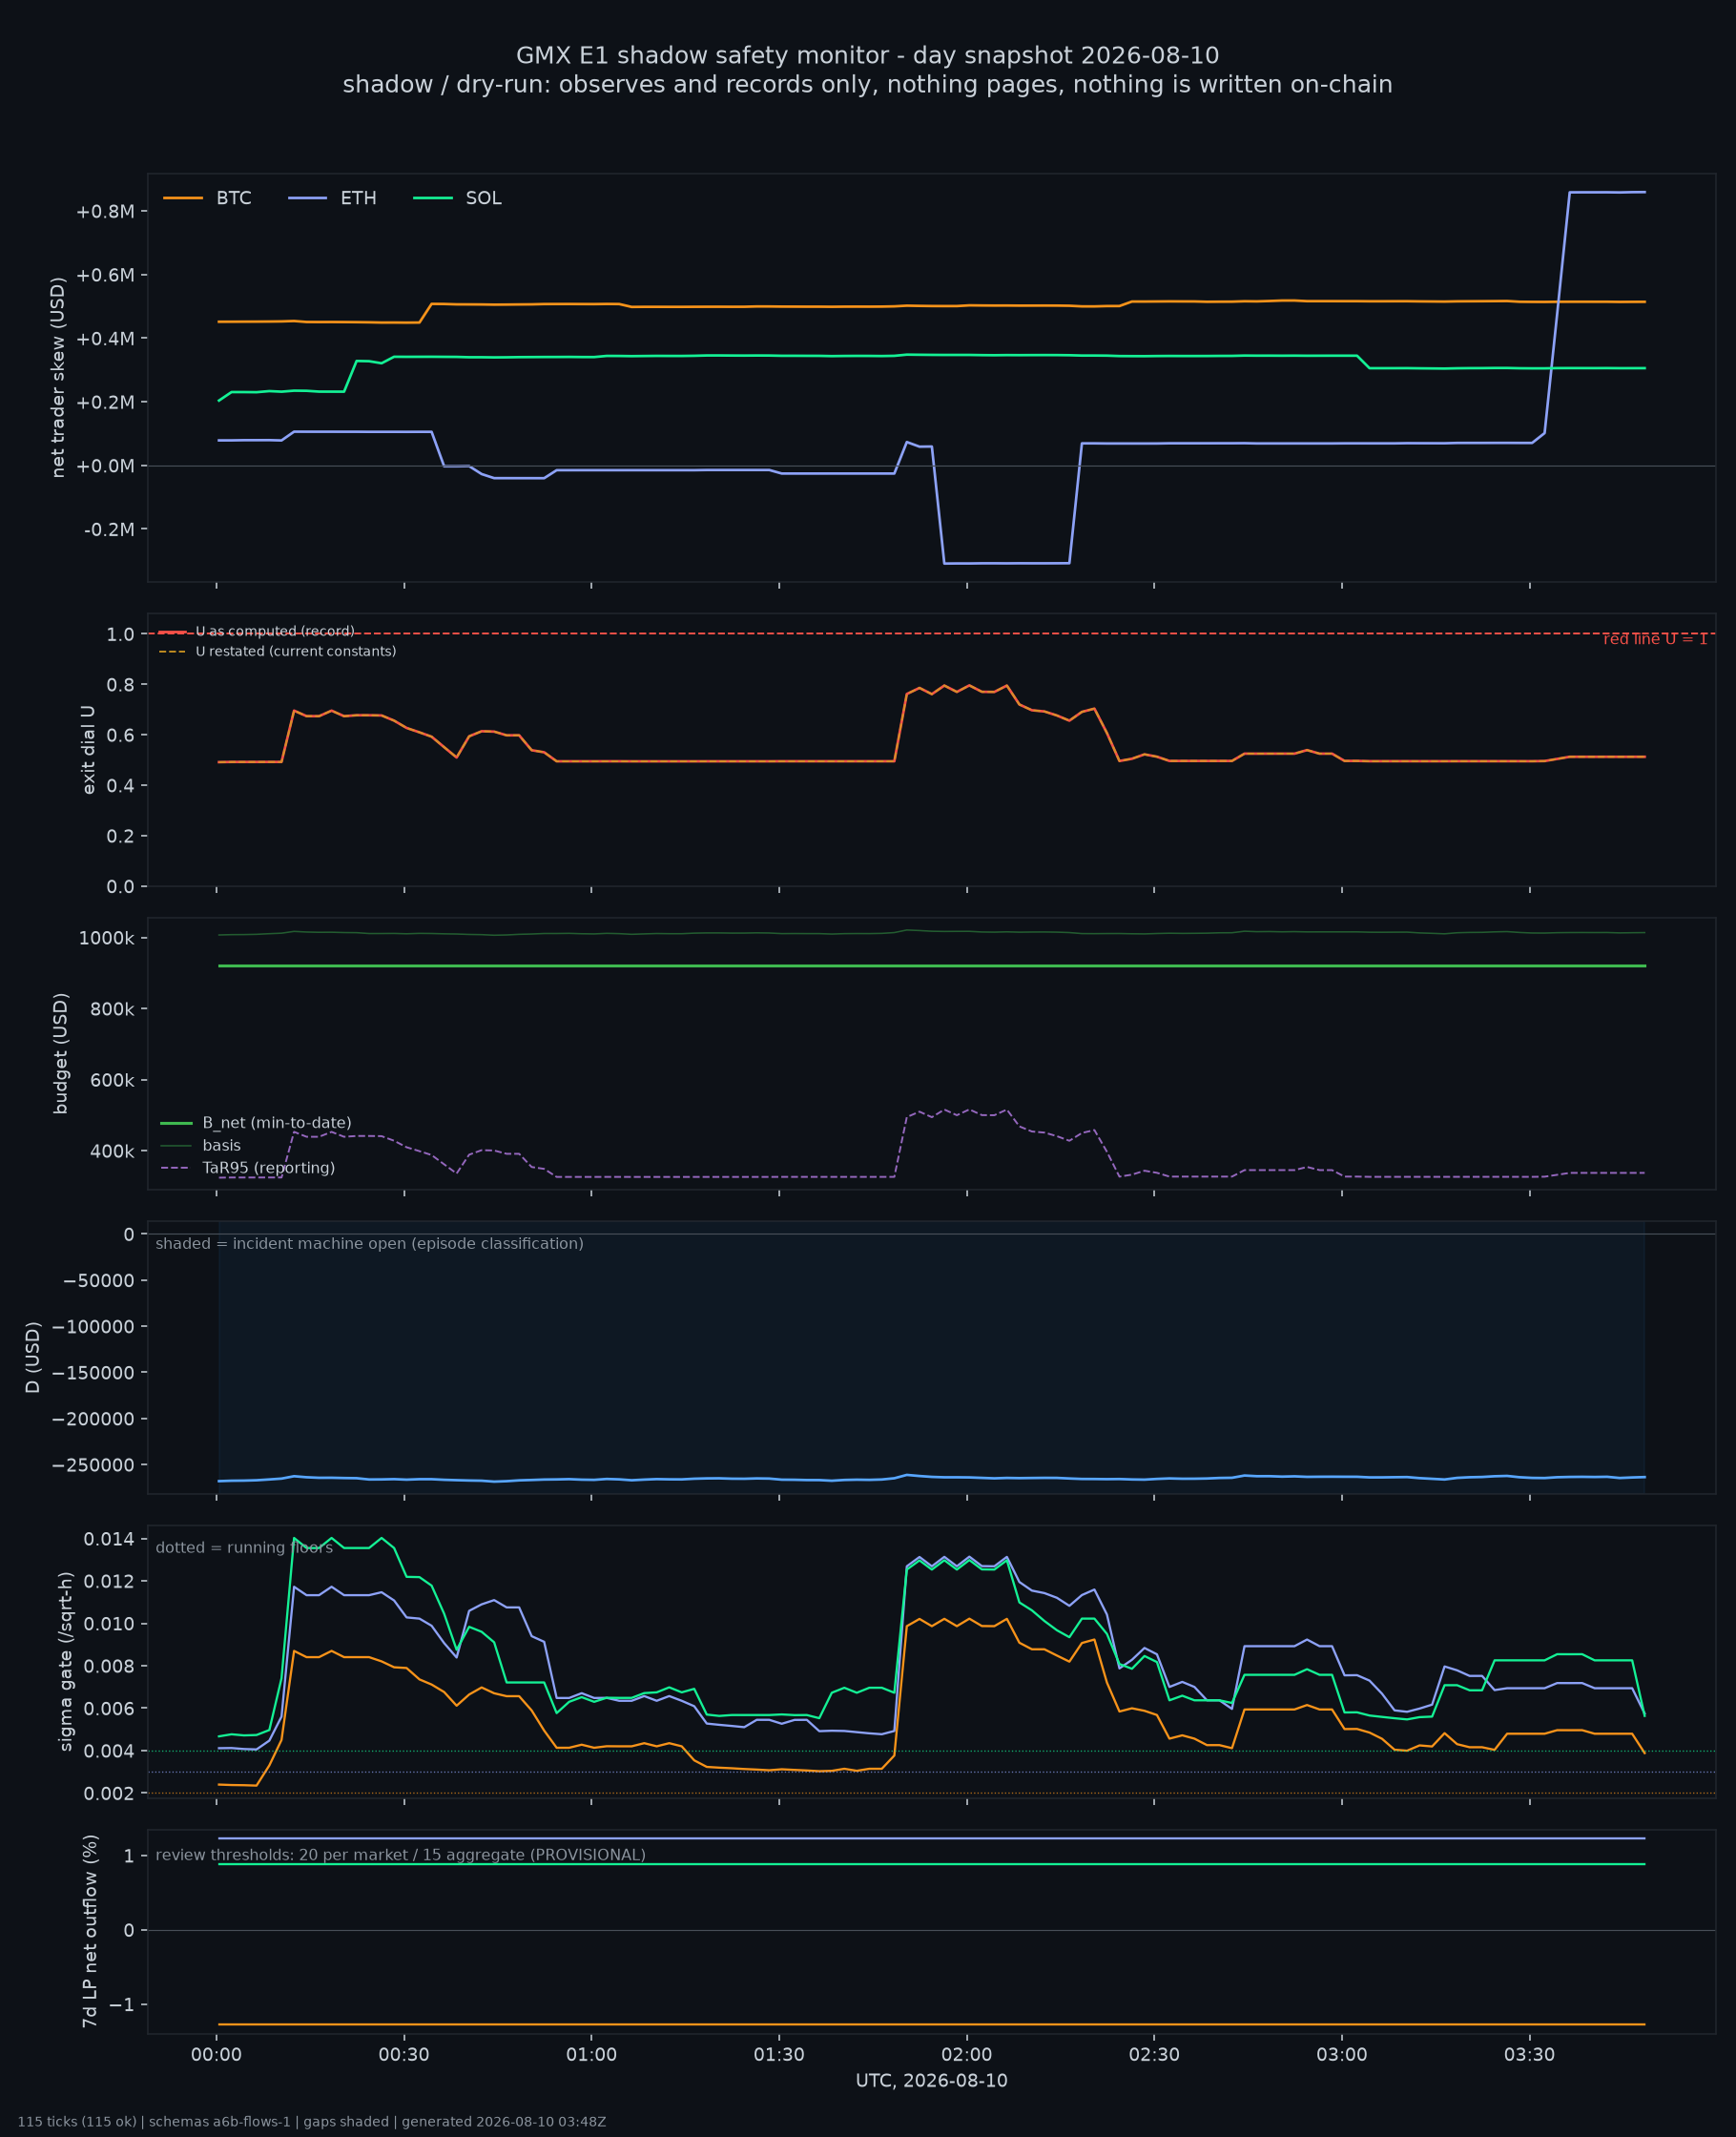Click the '02:00' time tick
The width and height of the screenshot is (1736, 2137).
point(967,2055)
